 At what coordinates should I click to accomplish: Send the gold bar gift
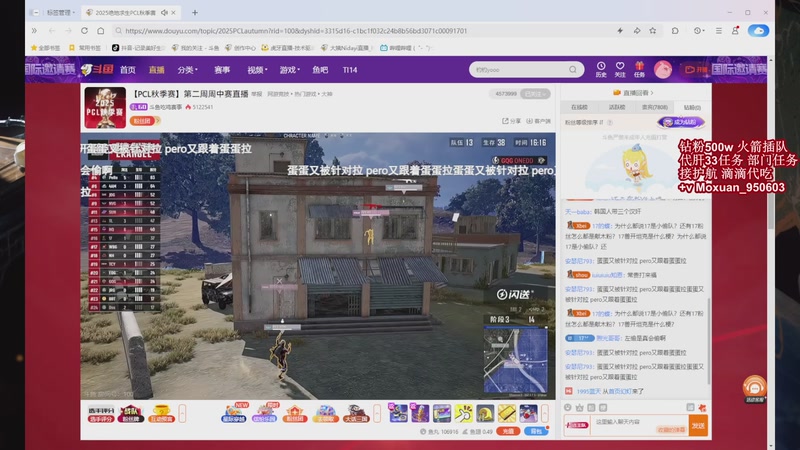pyautogui.click(x=507, y=413)
